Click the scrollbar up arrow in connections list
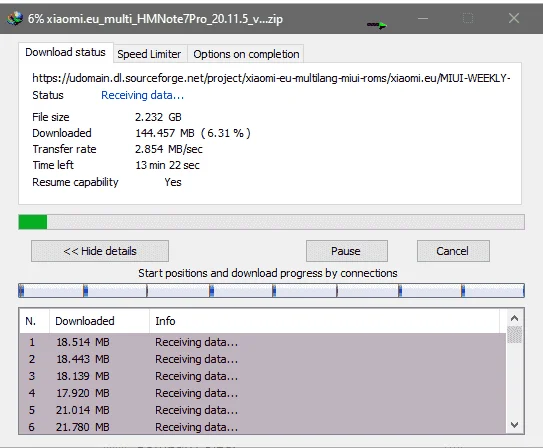 coord(514,318)
